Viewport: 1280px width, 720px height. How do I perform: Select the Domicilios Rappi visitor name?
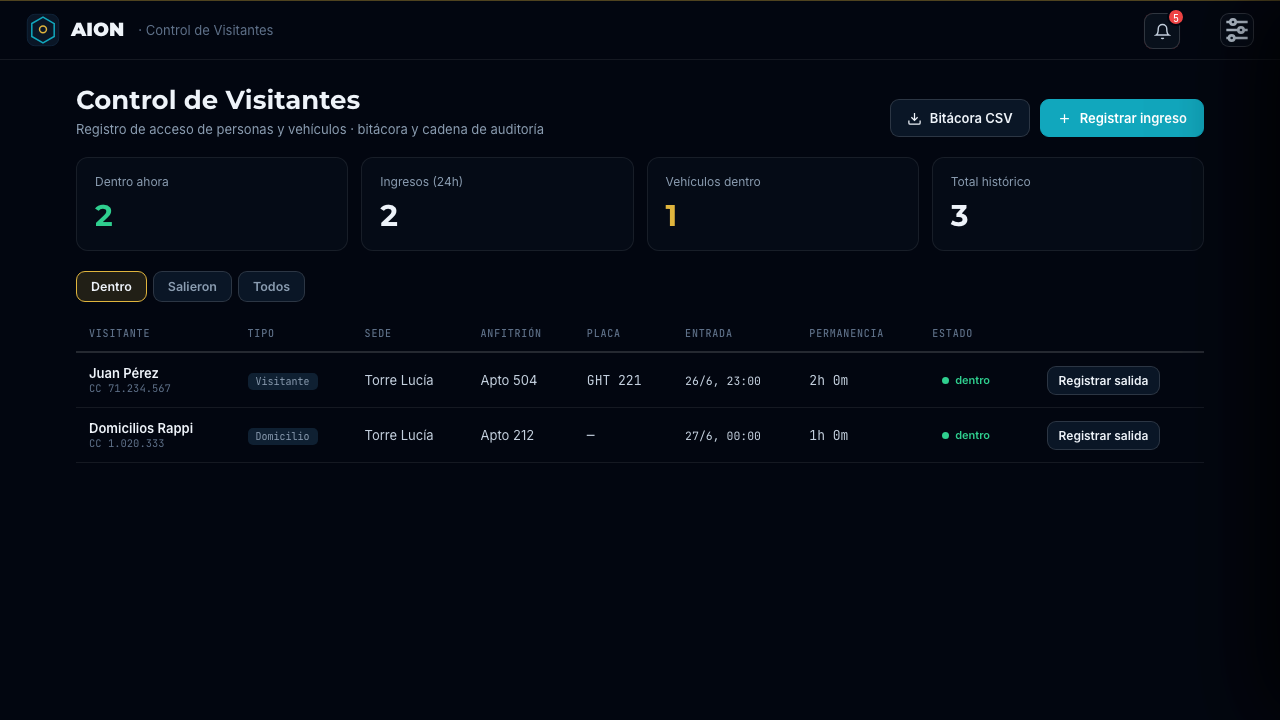(141, 428)
